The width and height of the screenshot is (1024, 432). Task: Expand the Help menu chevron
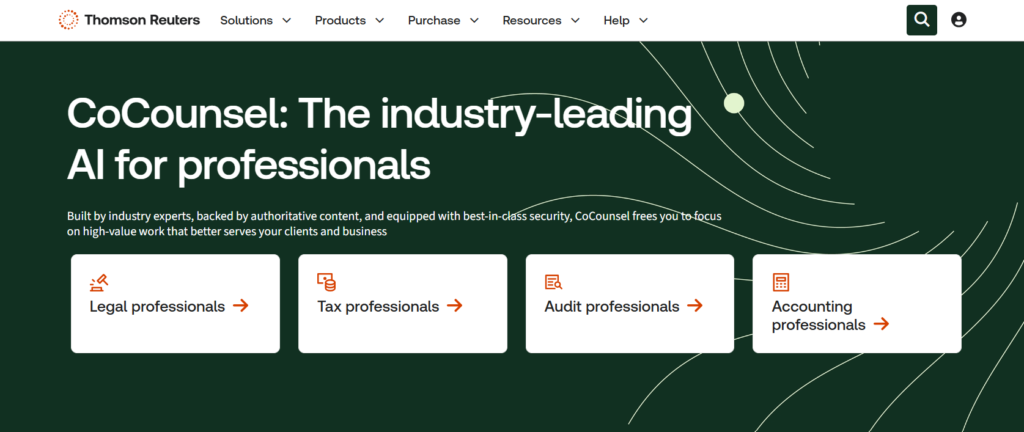[643, 20]
